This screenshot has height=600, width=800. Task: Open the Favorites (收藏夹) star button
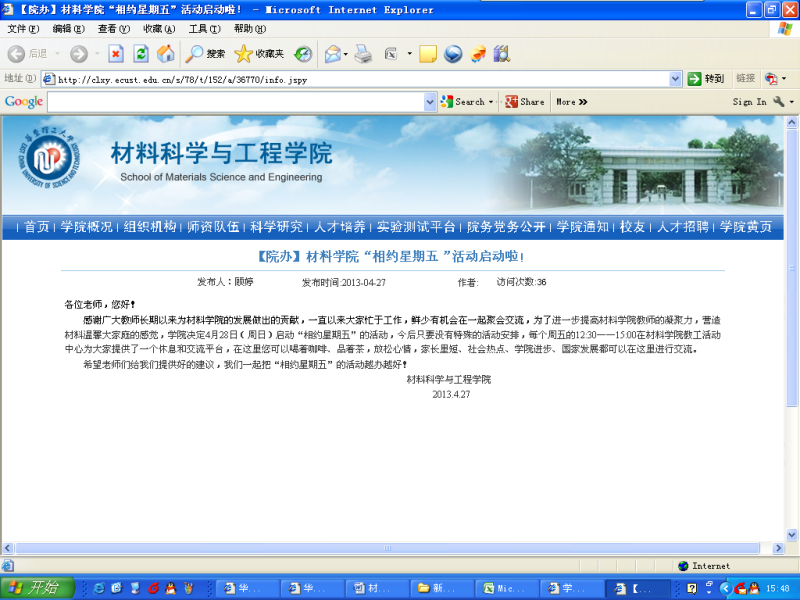[x=259, y=54]
